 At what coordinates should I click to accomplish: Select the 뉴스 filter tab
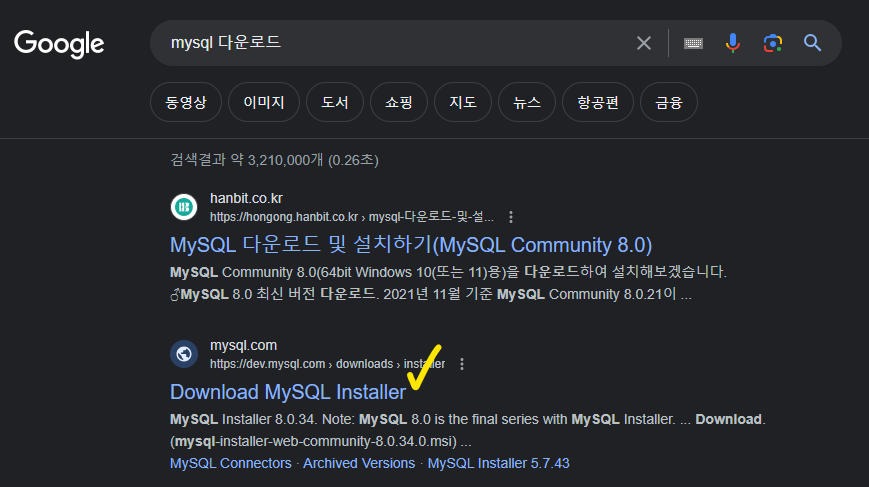click(x=526, y=102)
